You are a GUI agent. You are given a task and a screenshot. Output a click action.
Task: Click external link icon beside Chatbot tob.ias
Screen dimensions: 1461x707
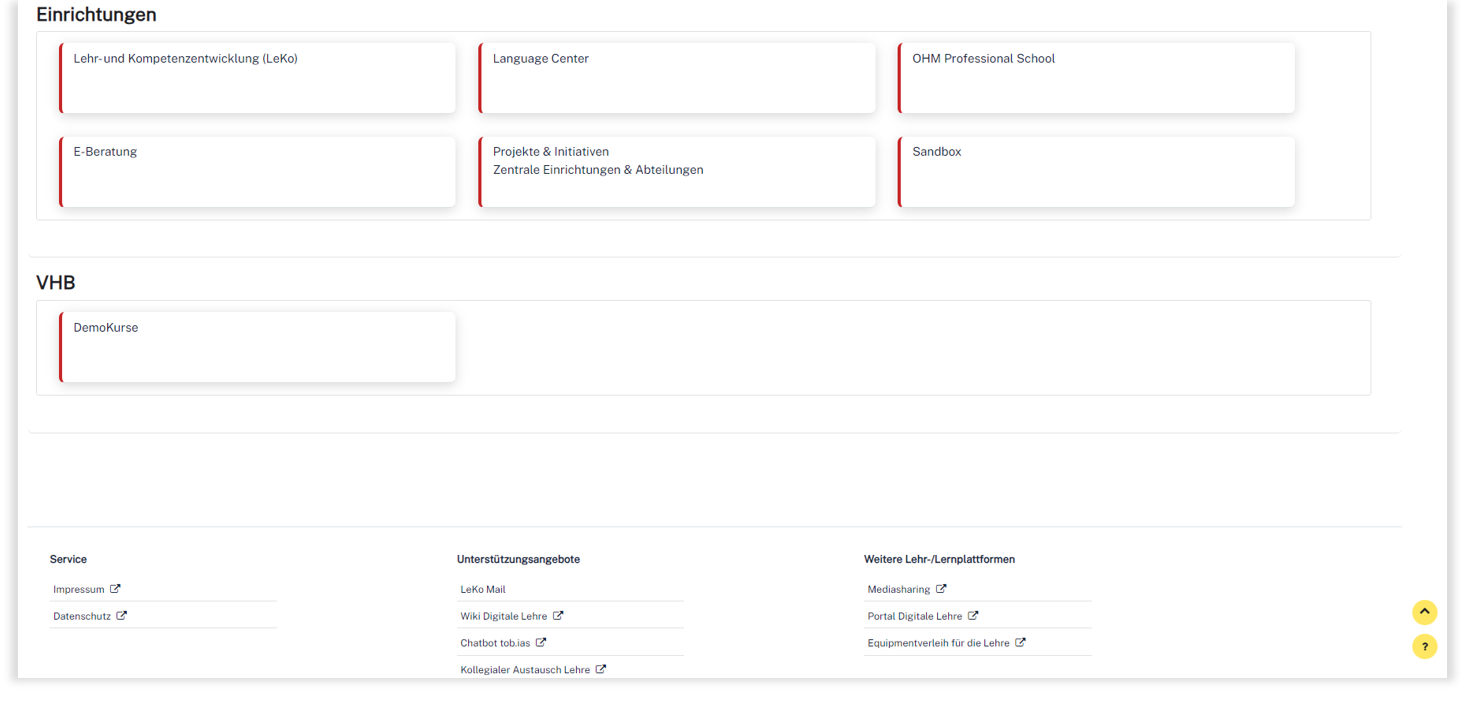click(541, 643)
